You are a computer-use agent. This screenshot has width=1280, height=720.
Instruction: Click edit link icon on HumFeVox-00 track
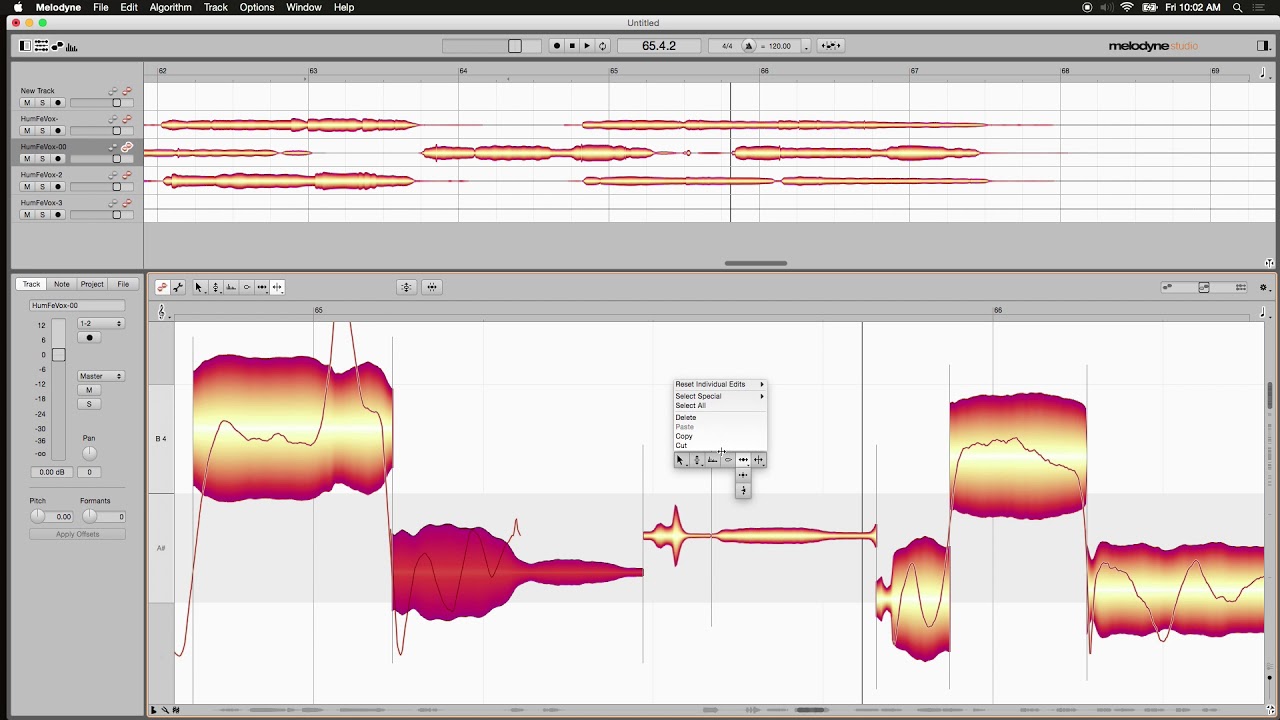127,147
